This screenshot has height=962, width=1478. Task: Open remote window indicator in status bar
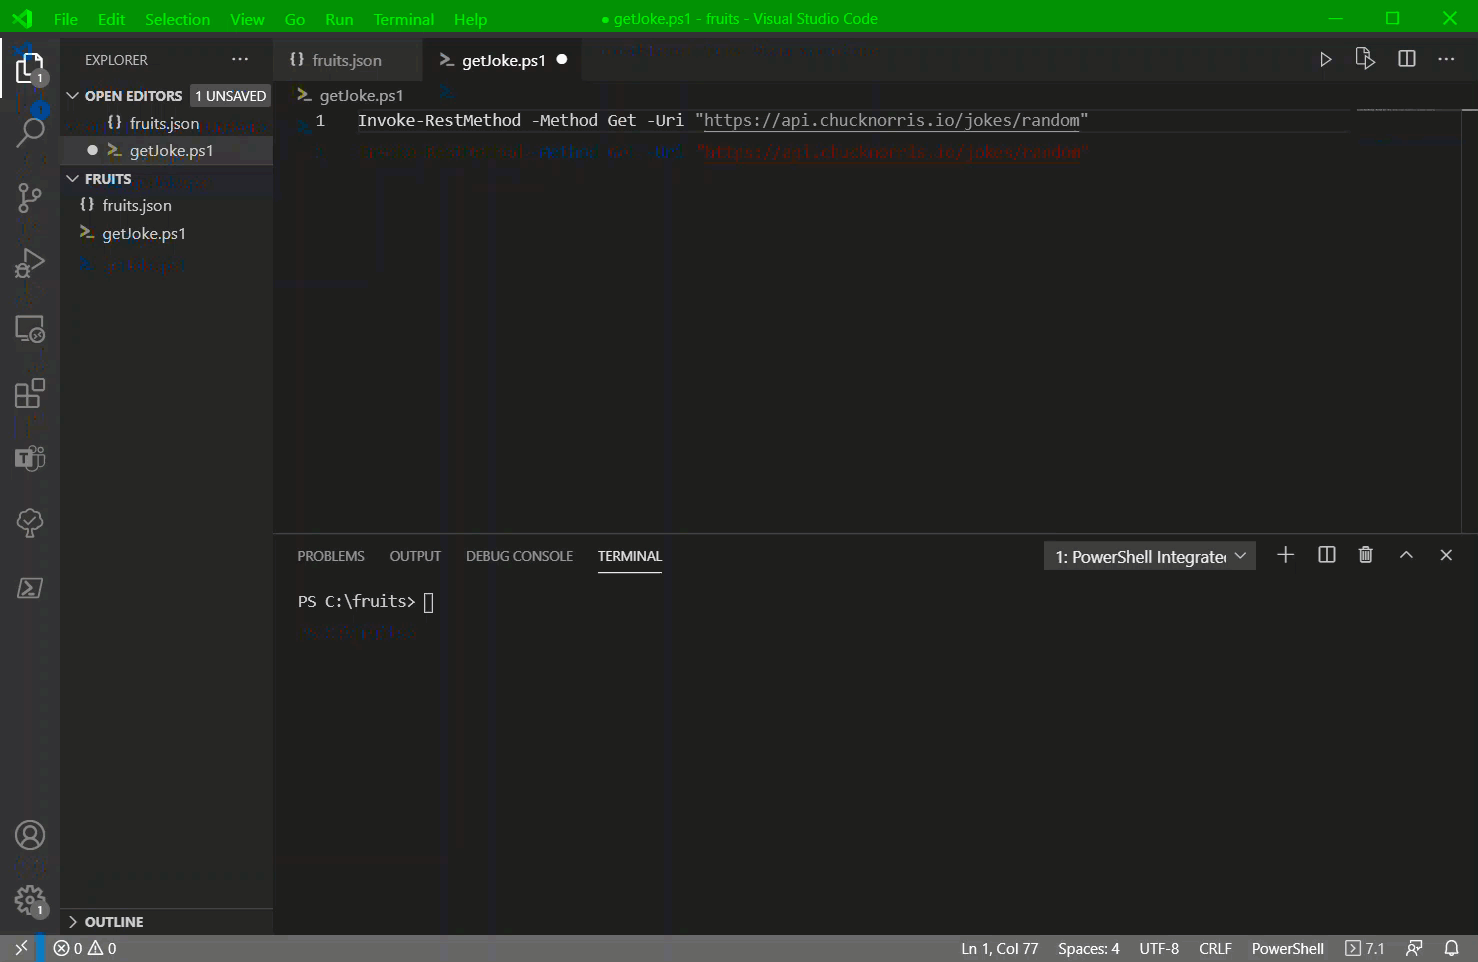[21, 948]
